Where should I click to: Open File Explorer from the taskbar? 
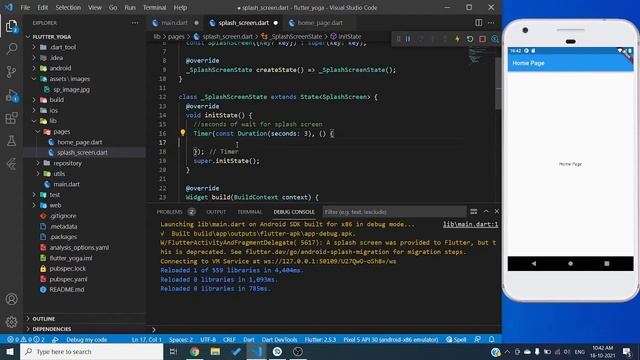pyautogui.click(x=215, y=351)
